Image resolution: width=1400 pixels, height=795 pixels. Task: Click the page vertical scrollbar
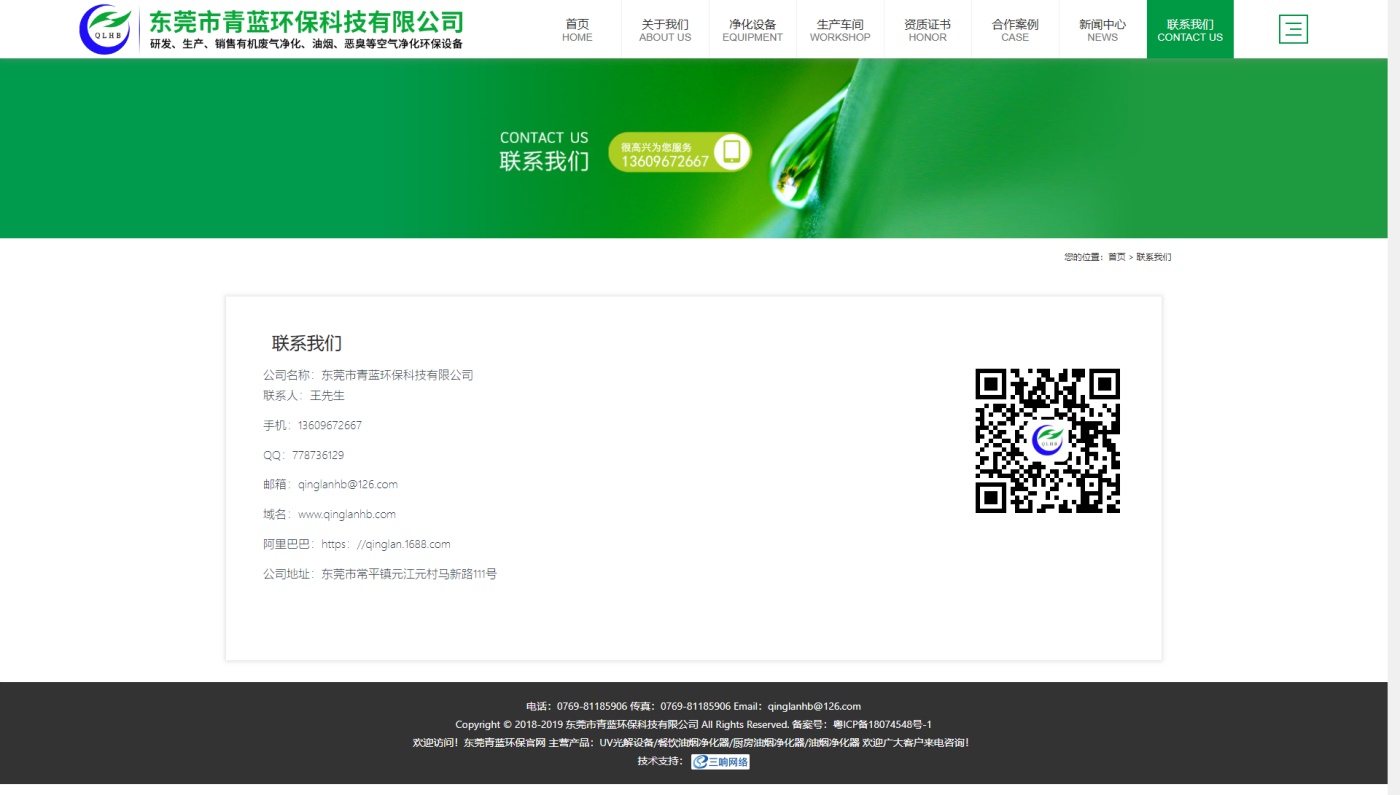point(1394,397)
